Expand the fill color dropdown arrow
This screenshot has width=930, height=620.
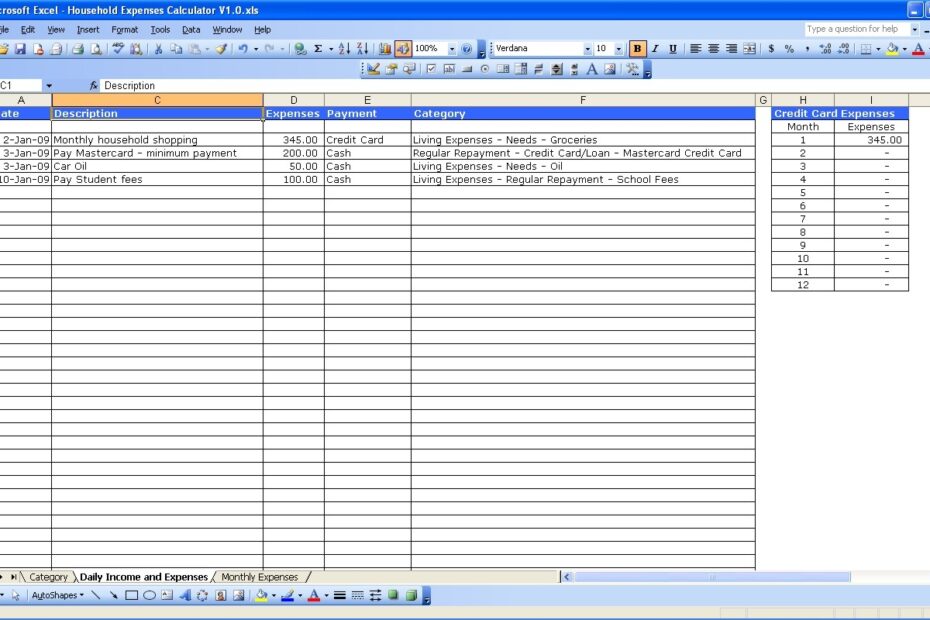(904, 47)
